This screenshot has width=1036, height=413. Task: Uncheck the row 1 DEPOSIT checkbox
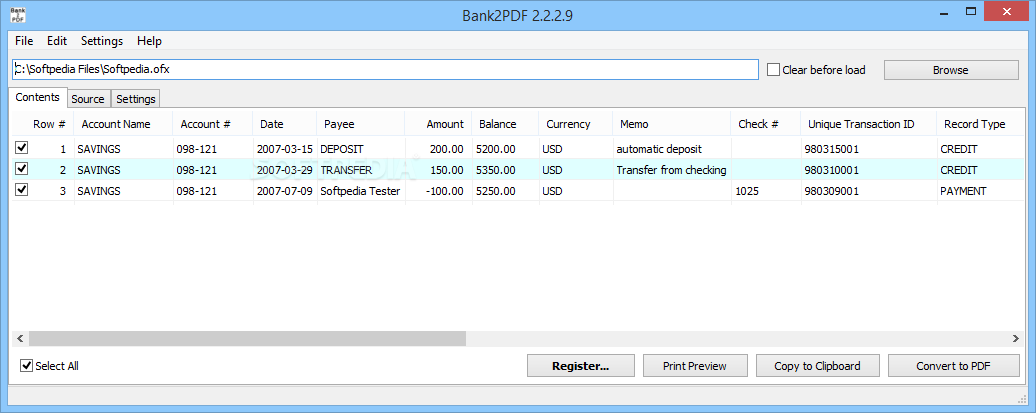click(22, 147)
